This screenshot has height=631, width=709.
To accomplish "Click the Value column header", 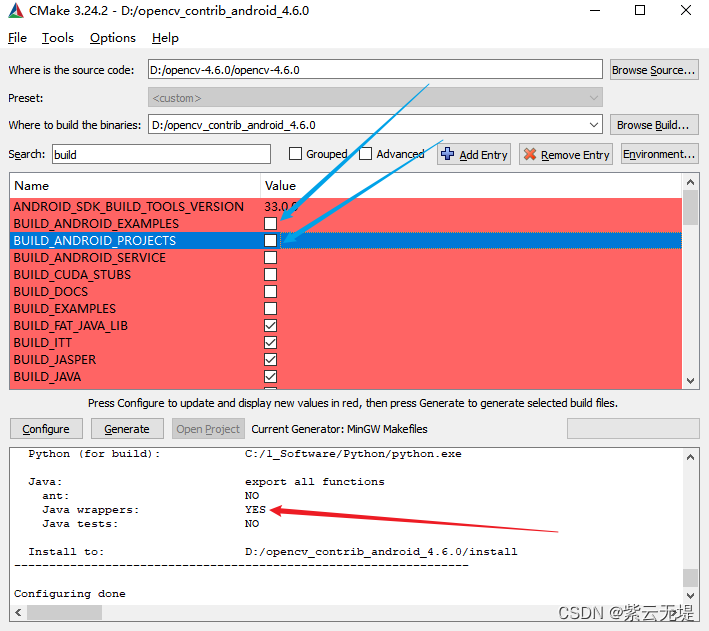I will (471, 185).
